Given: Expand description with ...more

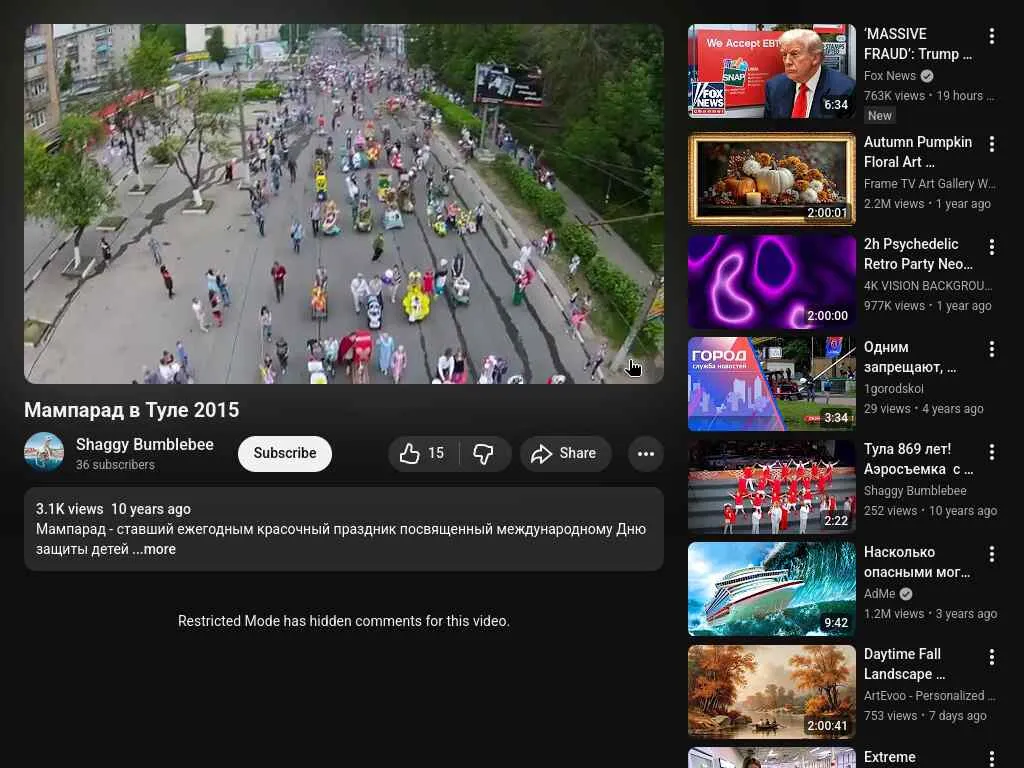Looking at the screenshot, I should (154, 549).
